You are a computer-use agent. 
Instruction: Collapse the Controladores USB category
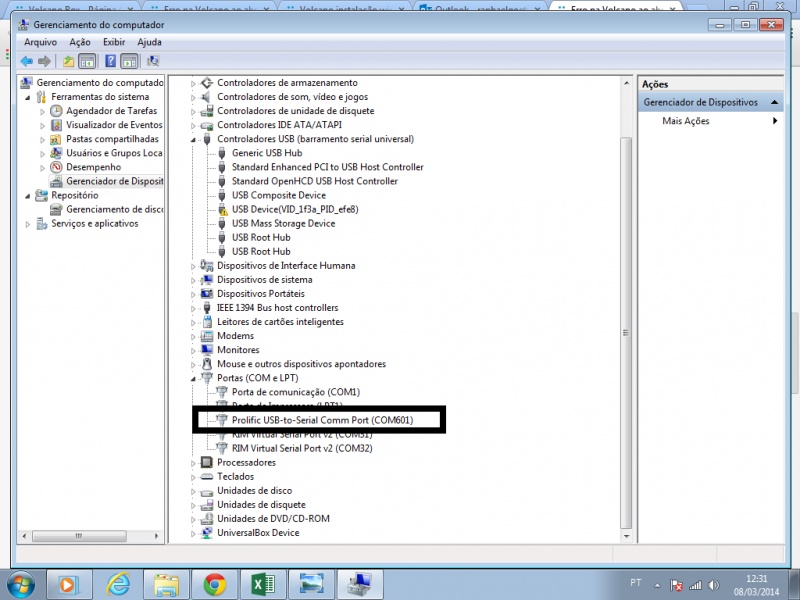coord(193,139)
